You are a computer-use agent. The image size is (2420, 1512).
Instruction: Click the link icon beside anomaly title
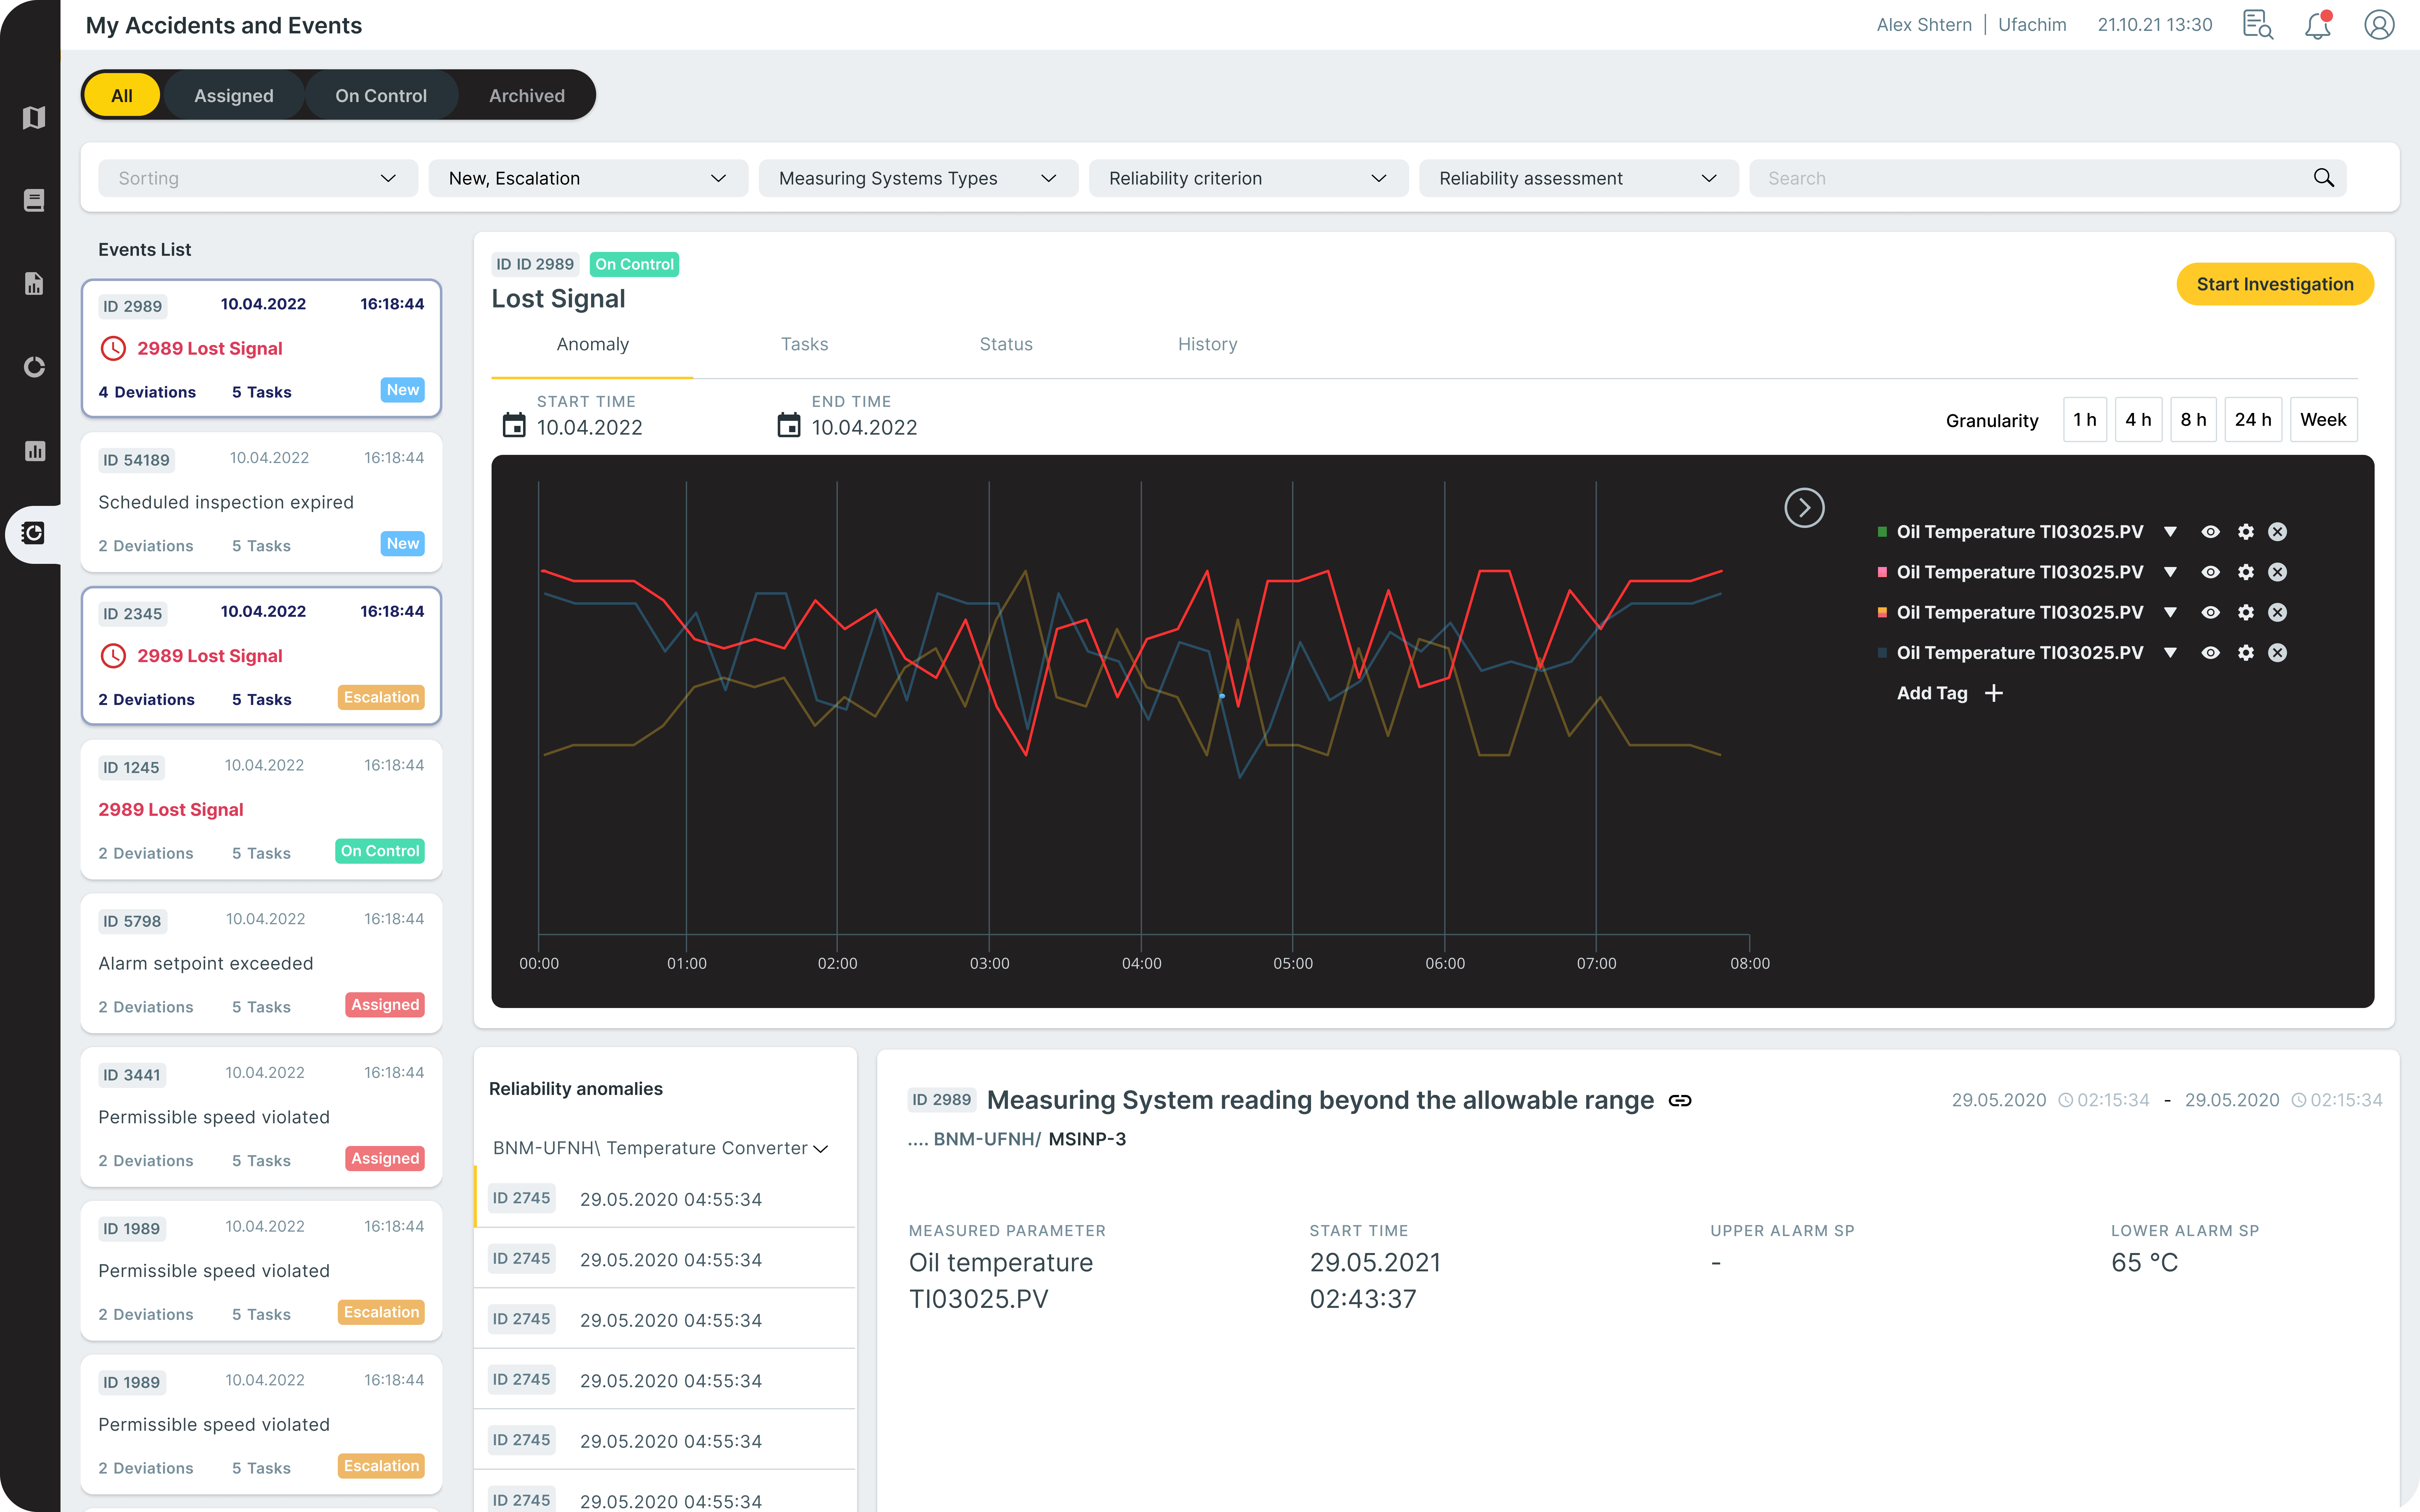1680,1100
